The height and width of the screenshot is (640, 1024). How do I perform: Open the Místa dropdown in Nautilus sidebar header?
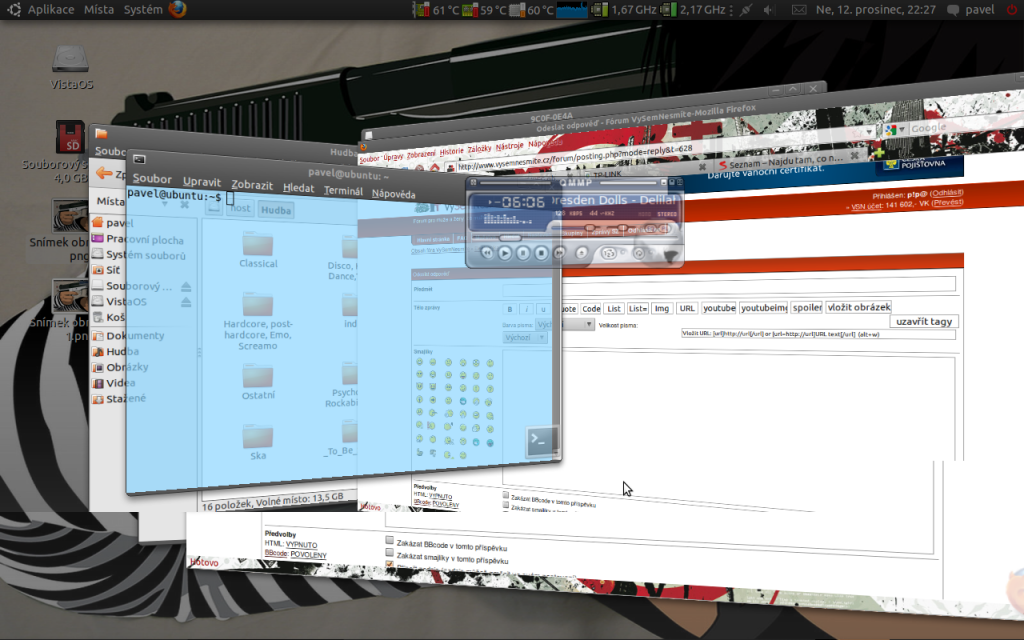point(165,204)
